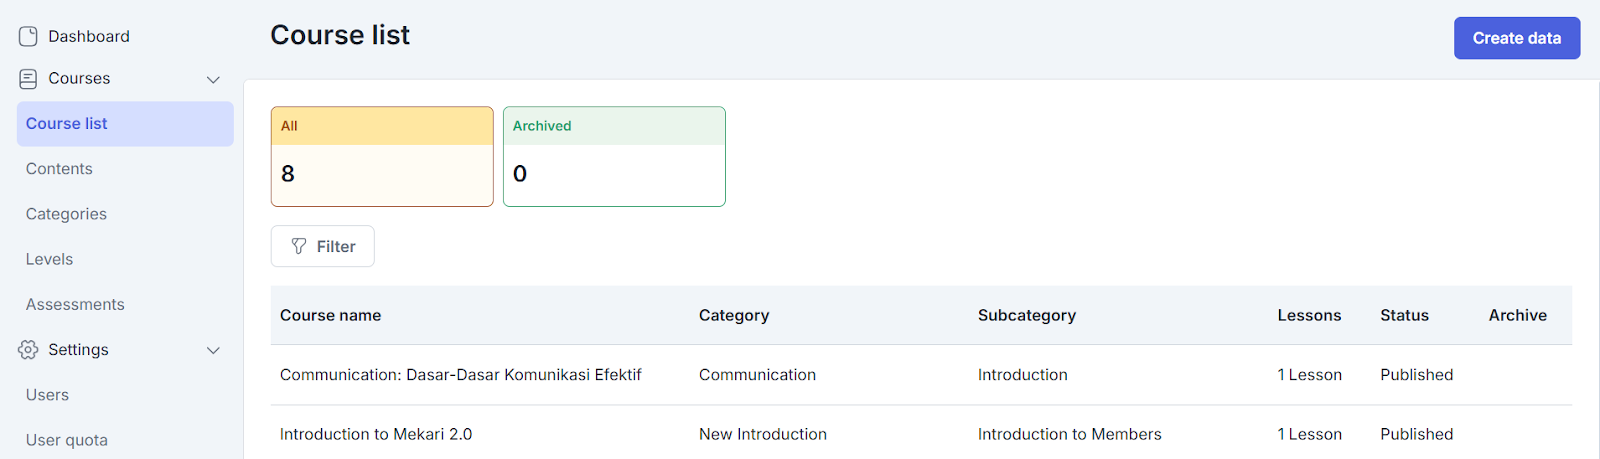Screen dimensions: 1600x459
Task: Open Introduction to Mekari 2.0 course
Action: (376, 434)
